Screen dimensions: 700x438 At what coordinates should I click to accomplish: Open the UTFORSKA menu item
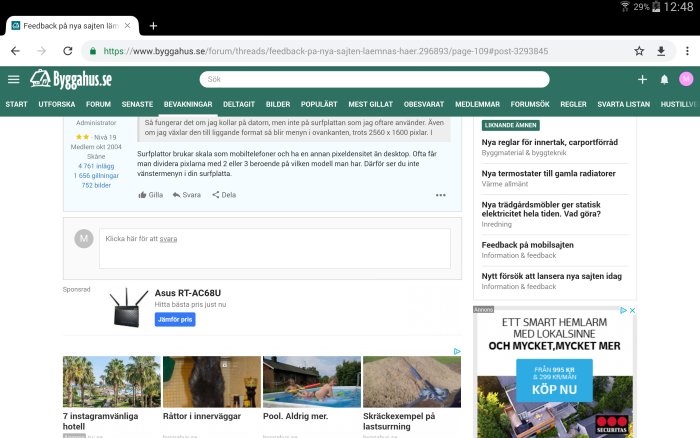tap(57, 104)
